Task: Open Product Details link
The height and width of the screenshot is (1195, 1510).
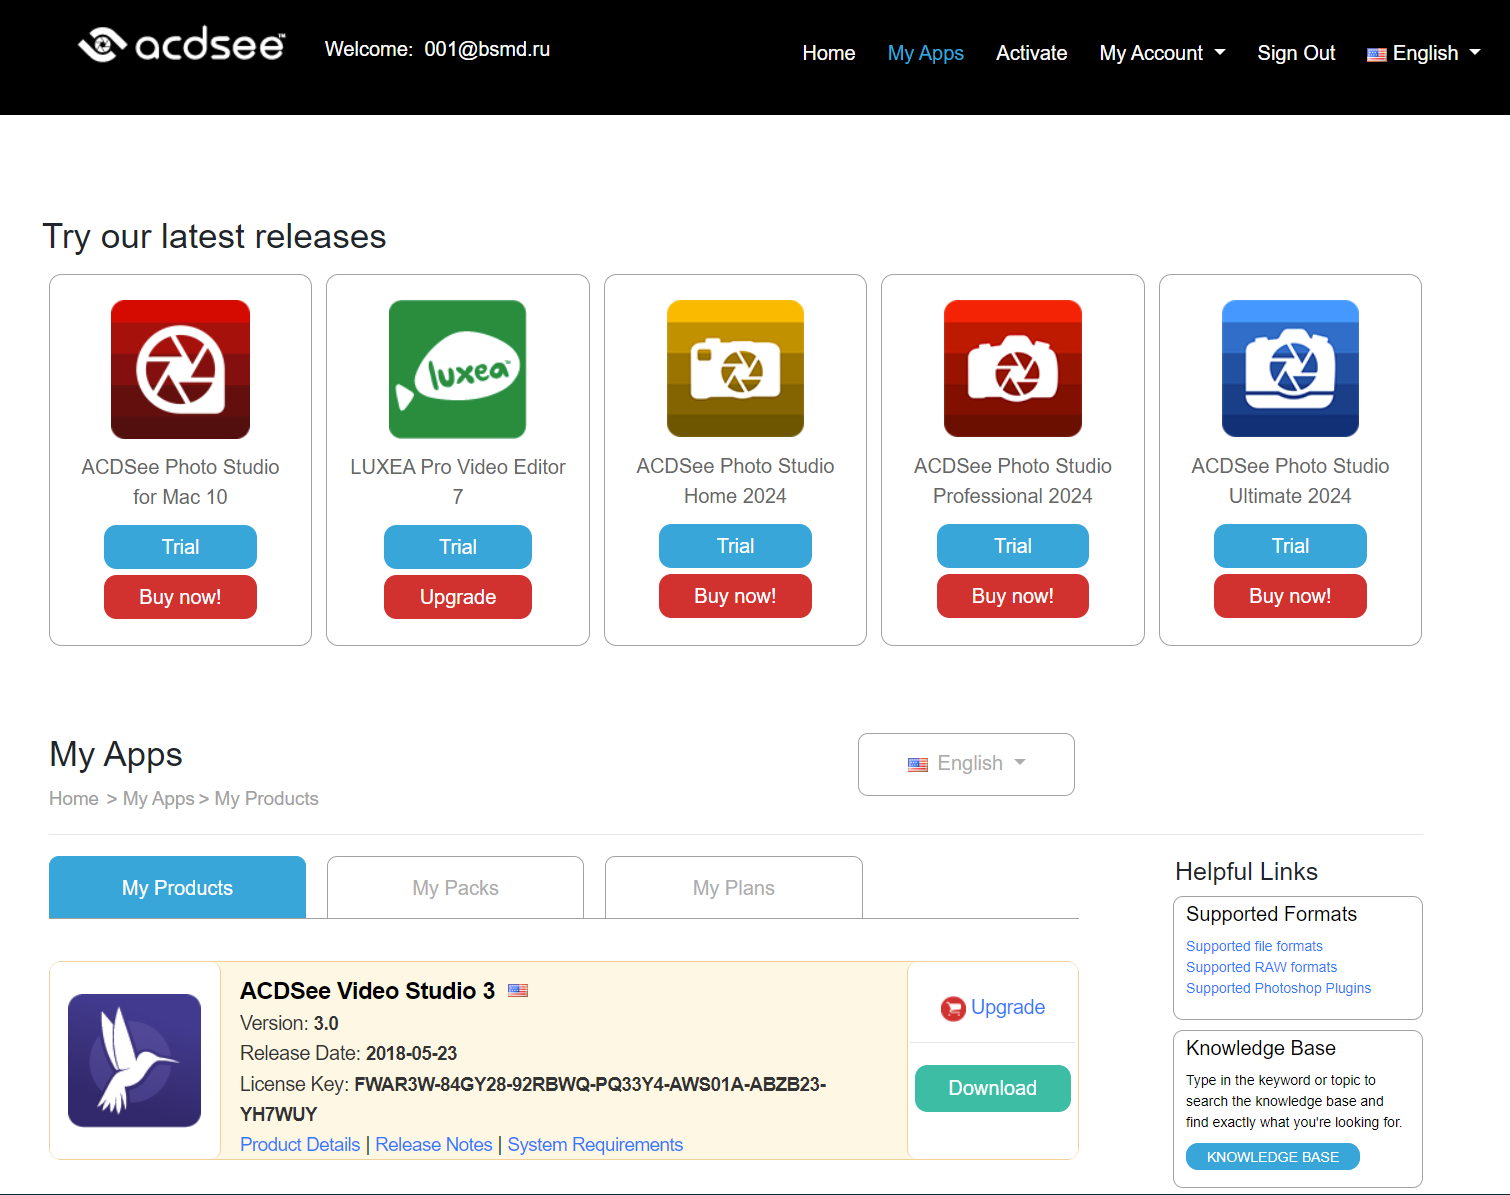Action: [x=300, y=1144]
